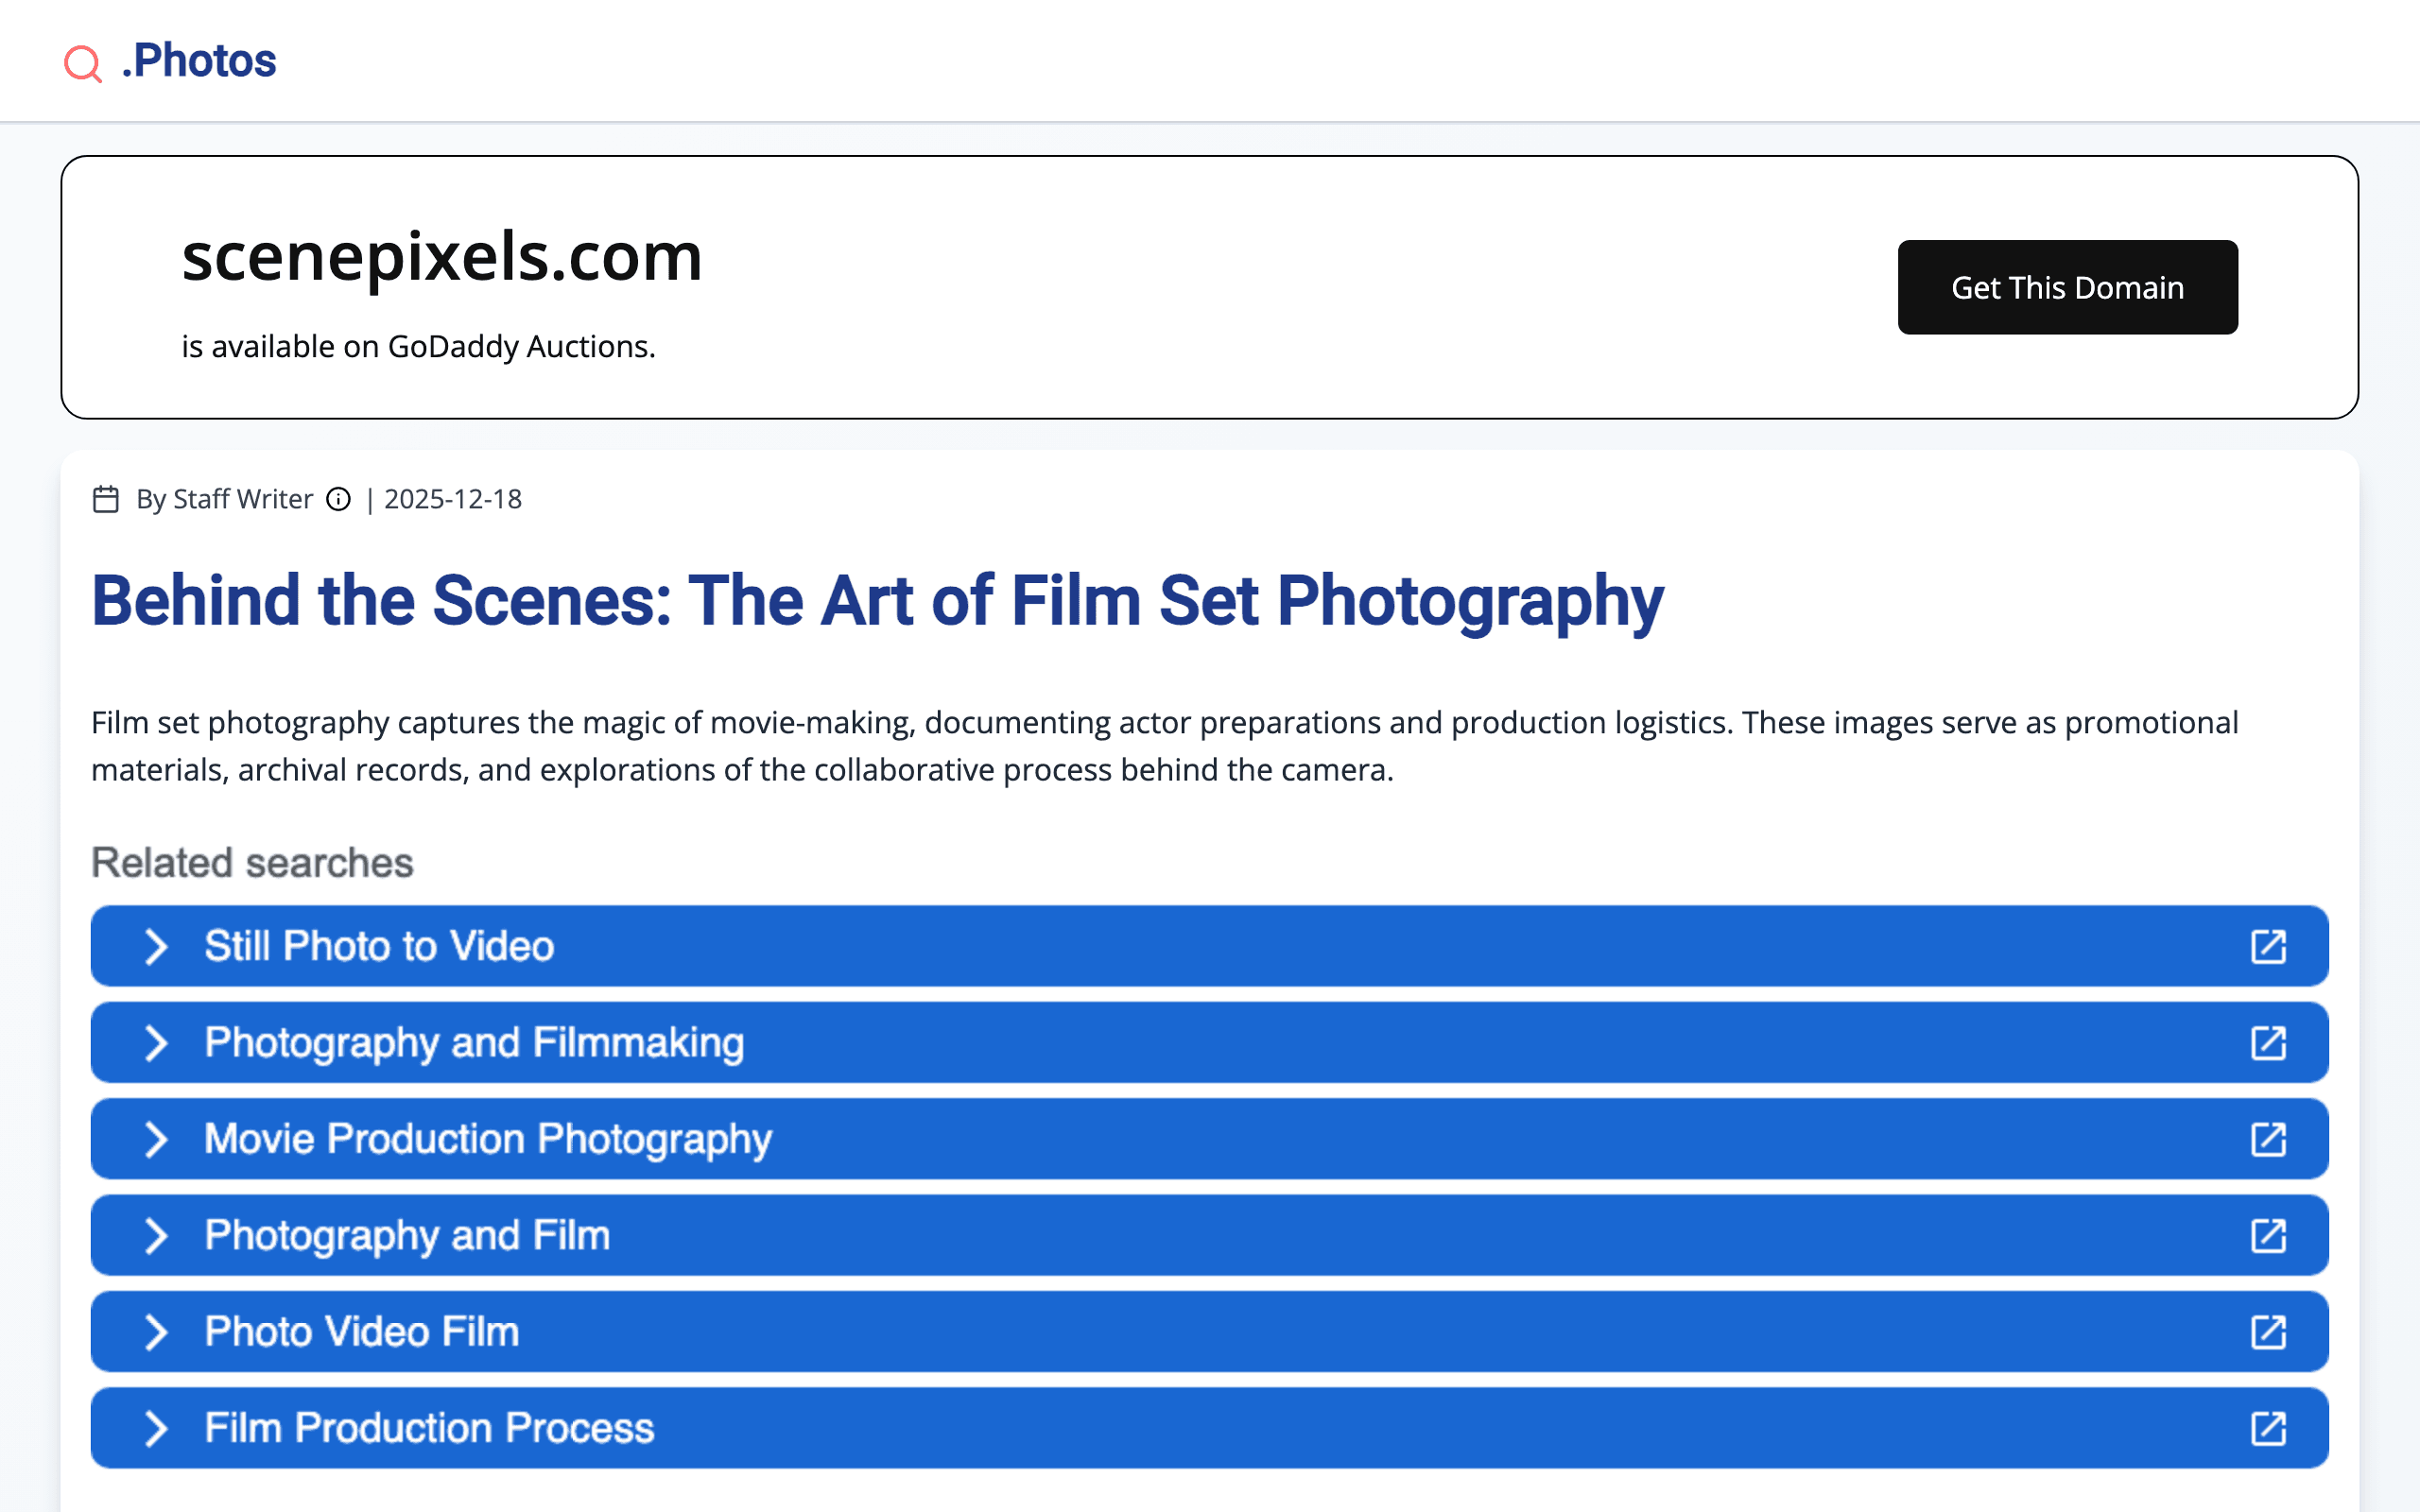Image resolution: width=2420 pixels, height=1512 pixels.
Task: Open the info icon next to Staff Writer
Action: tap(339, 499)
